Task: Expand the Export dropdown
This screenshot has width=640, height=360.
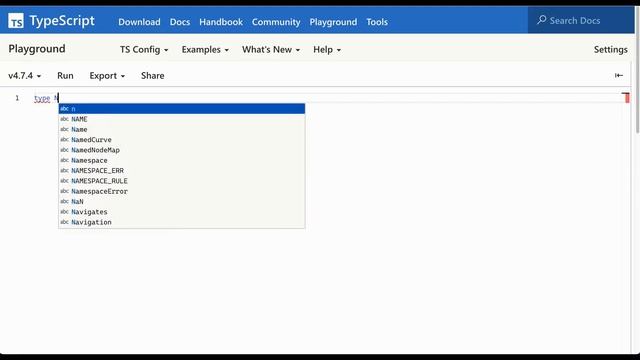Action: tap(107, 76)
